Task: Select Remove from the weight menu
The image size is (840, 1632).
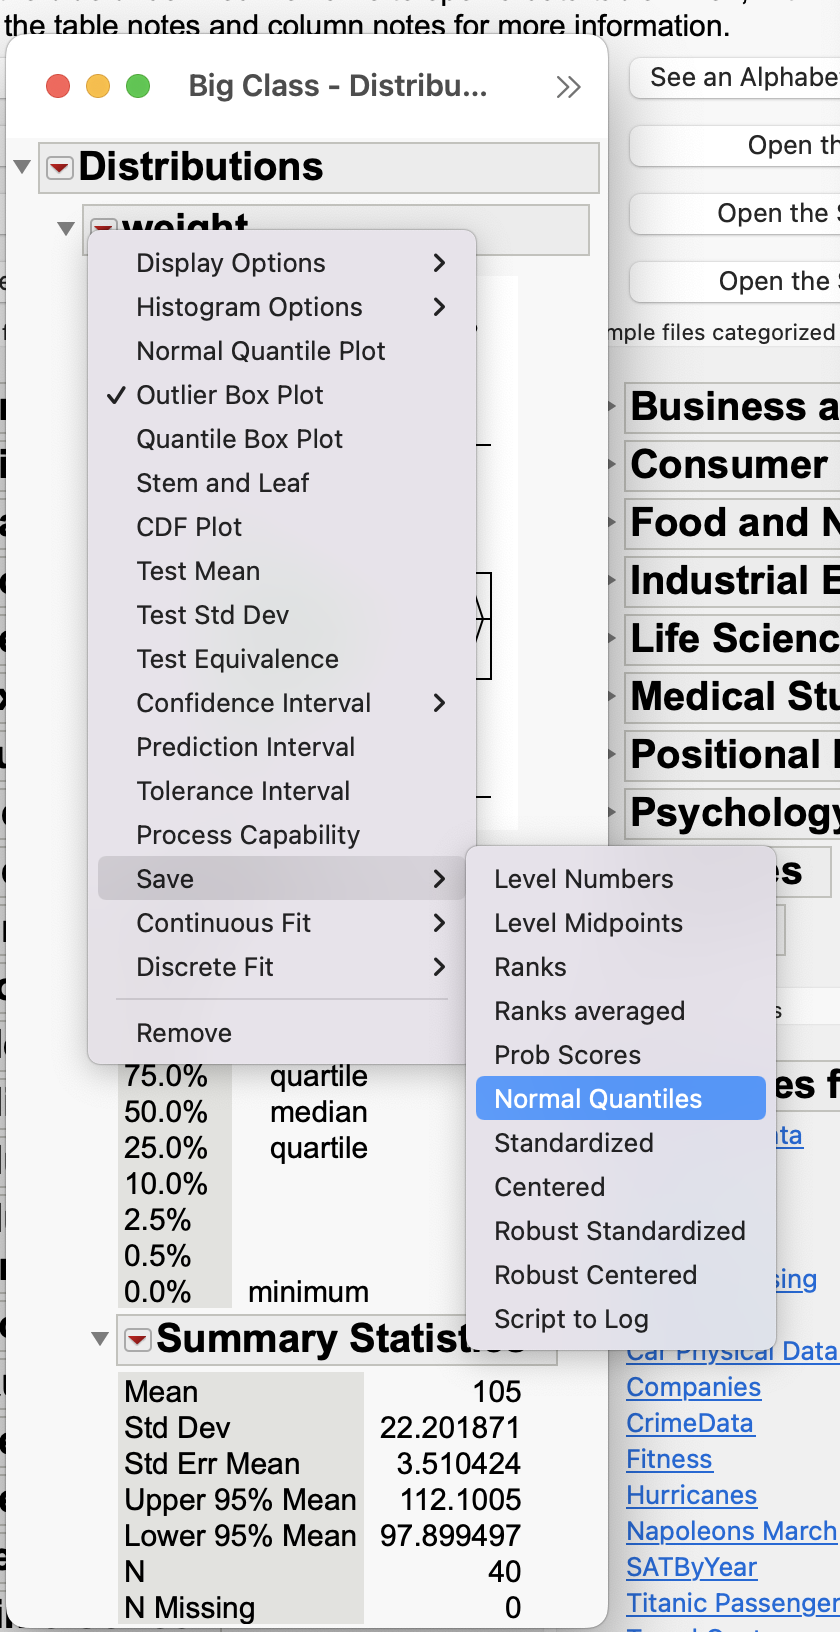Action: pyautogui.click(x=184, y=1033)
